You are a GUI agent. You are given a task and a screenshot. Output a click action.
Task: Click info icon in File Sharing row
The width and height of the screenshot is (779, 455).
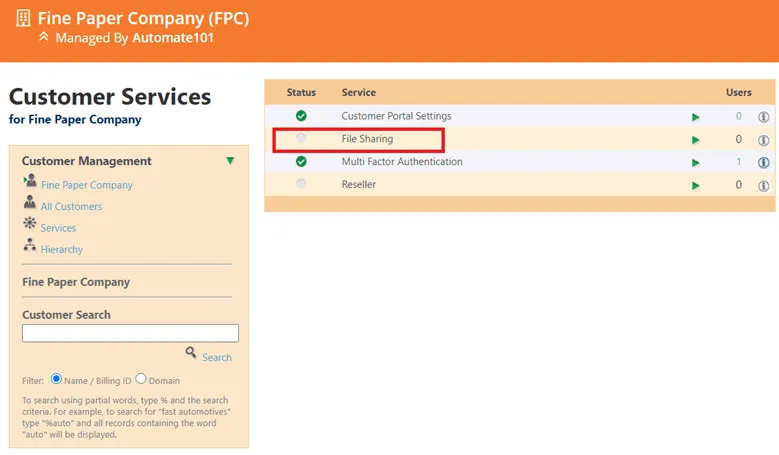pos(763,140)
